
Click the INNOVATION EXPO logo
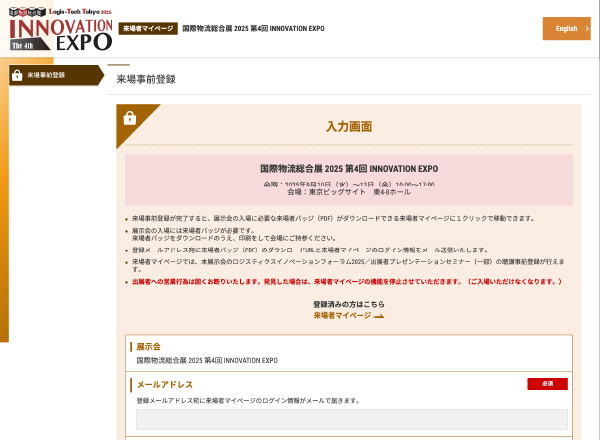click(60, 29)
